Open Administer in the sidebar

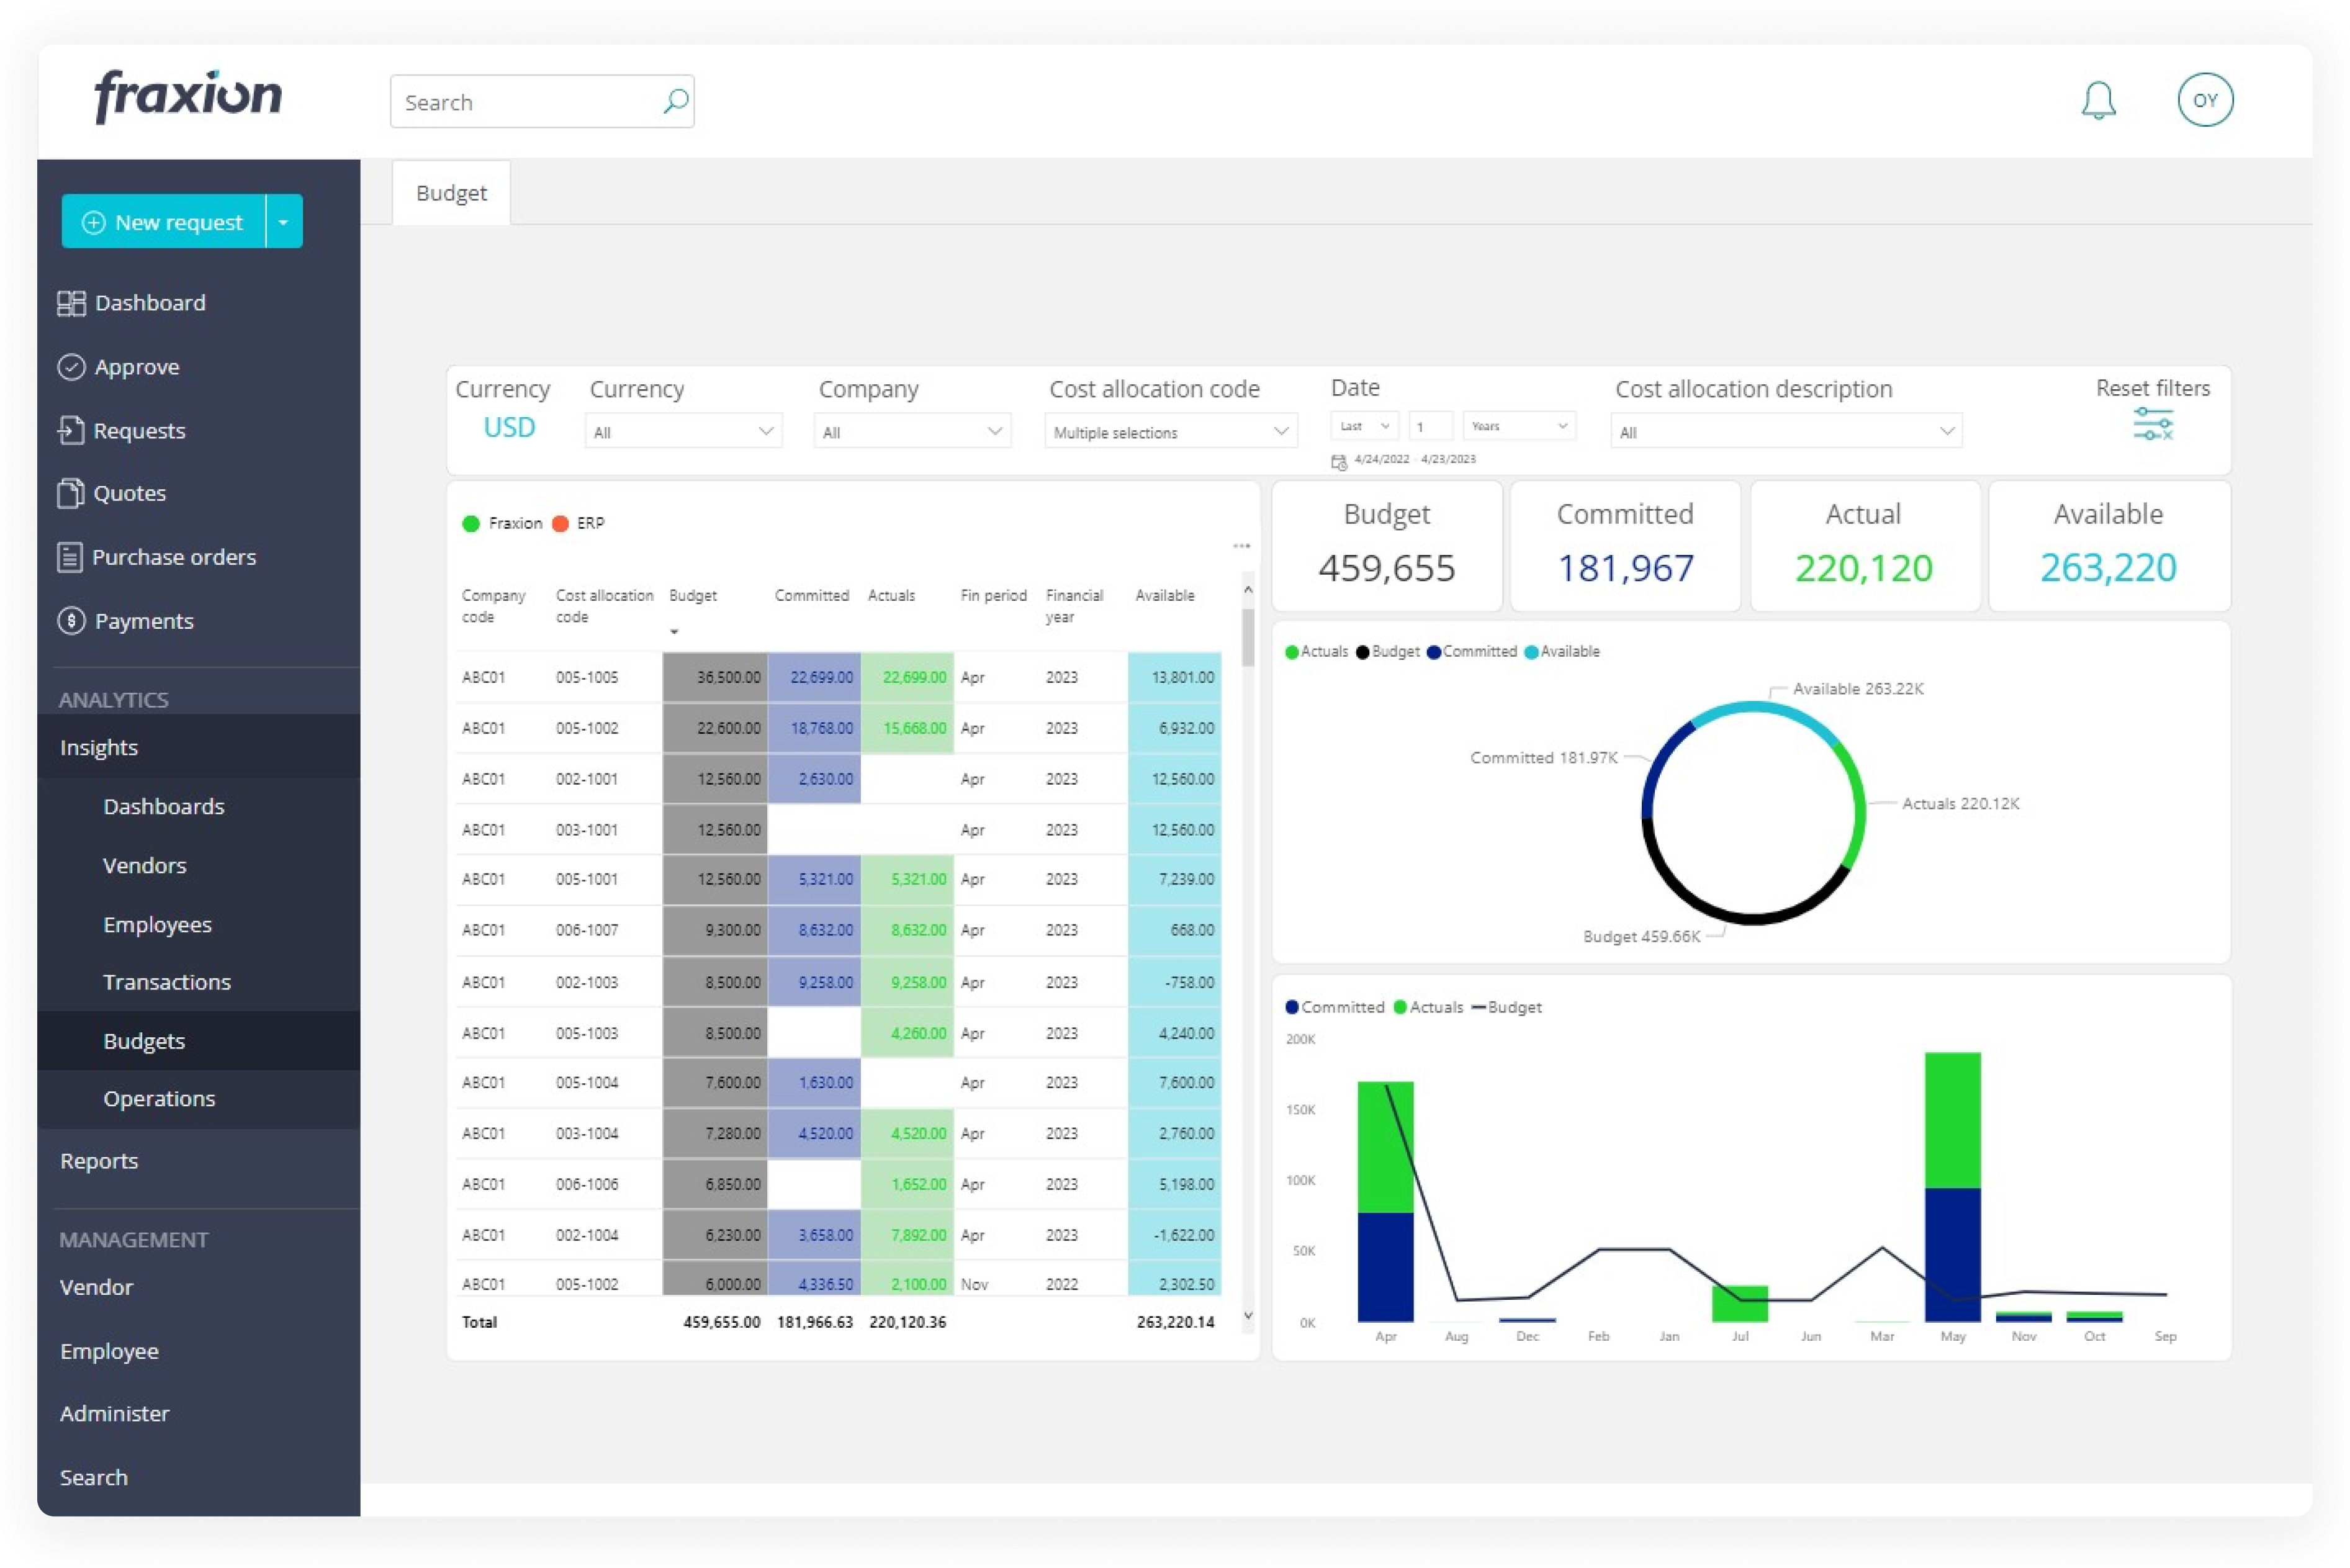[115, 1413]
